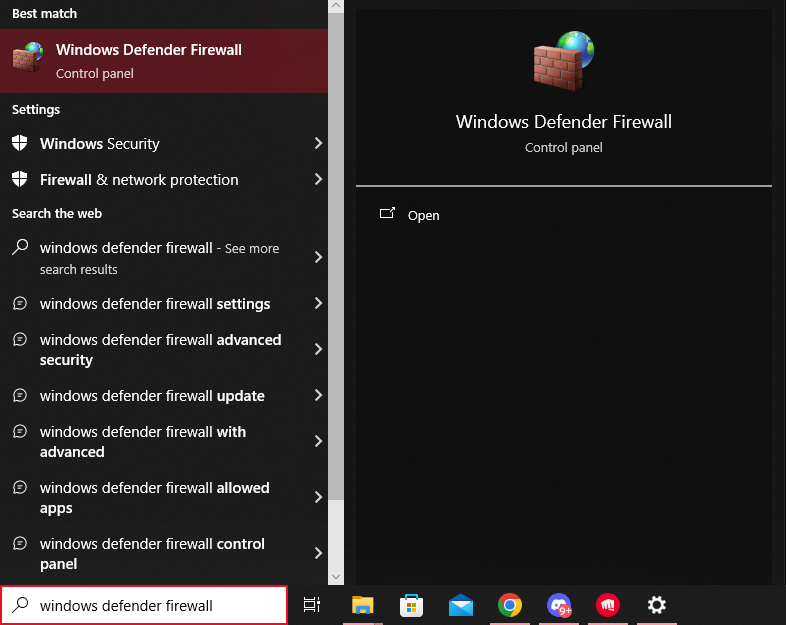Click Open in the preview pane
Image resolution: width=786 pixels, height=625 pixels.
[x=423, y=216]
